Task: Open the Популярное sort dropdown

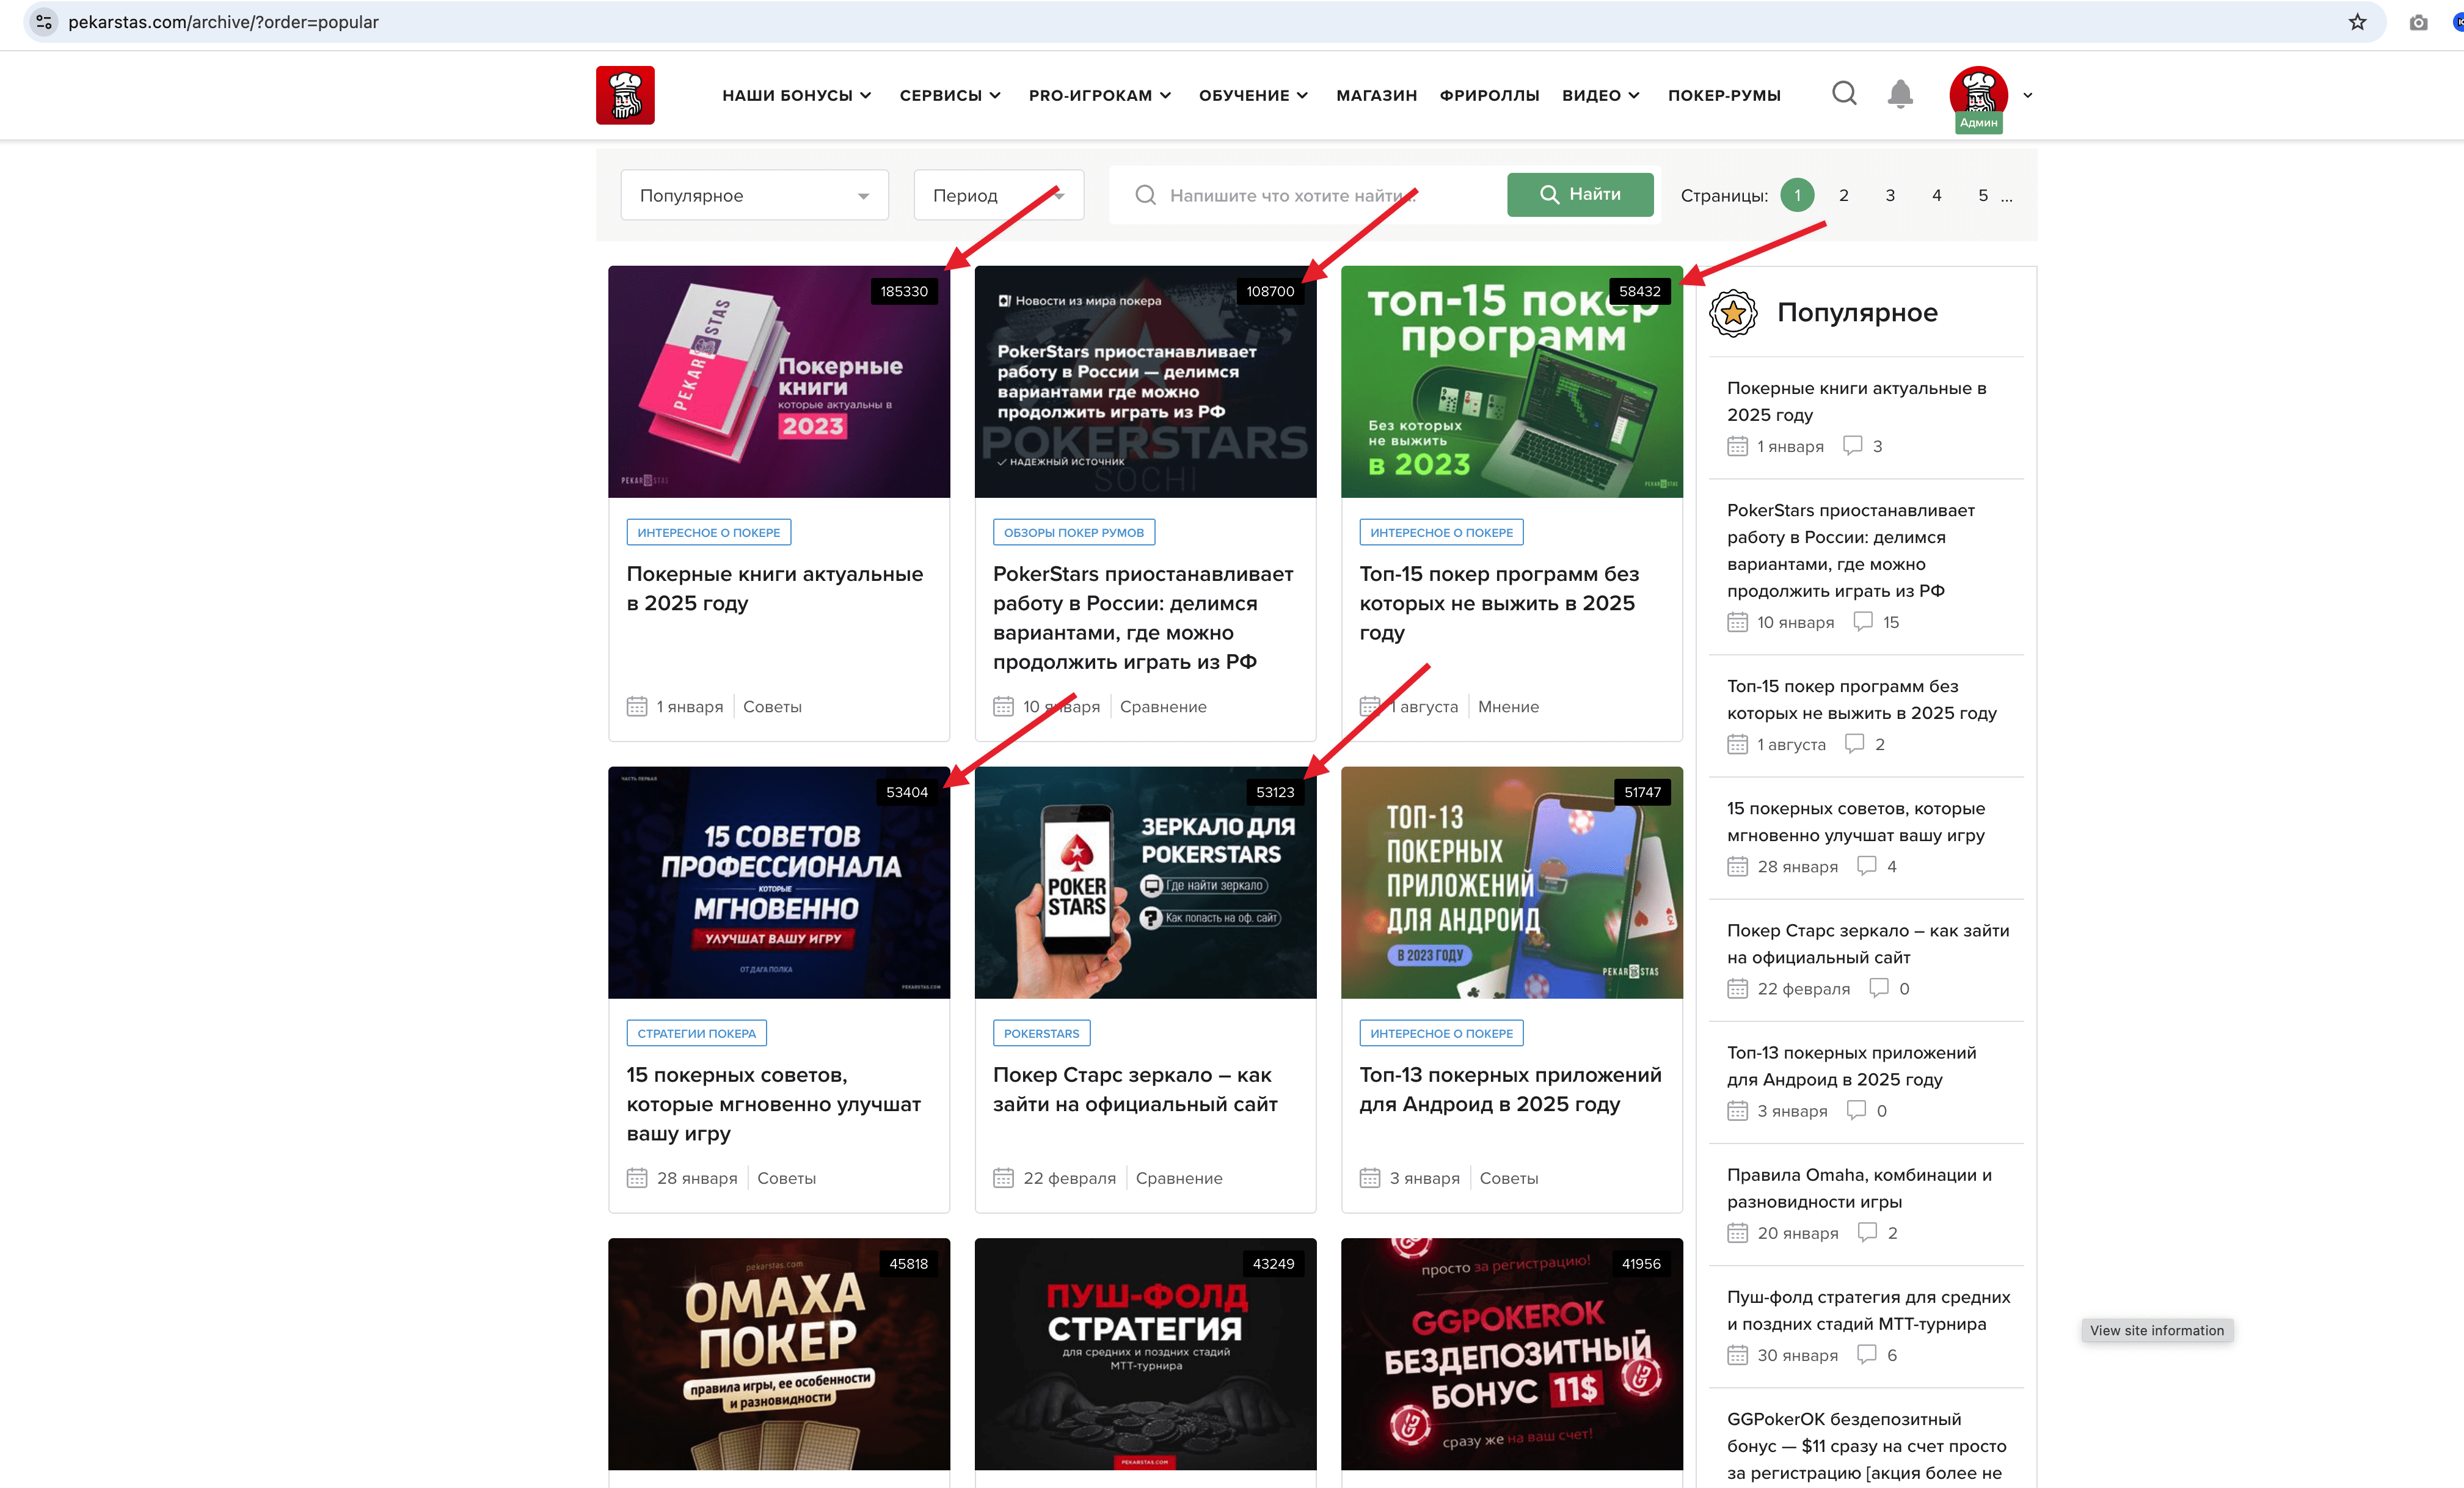Action: point(754,195)
